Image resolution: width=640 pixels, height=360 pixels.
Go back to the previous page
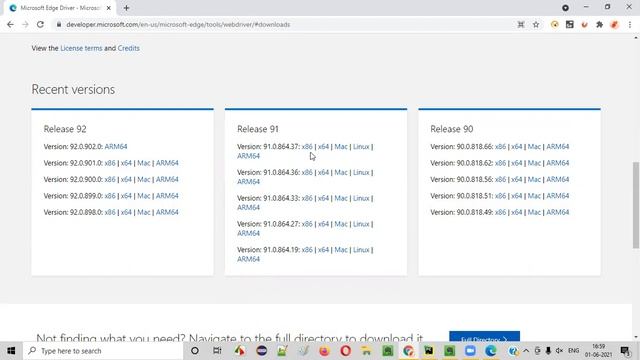[x=10, y=24]
